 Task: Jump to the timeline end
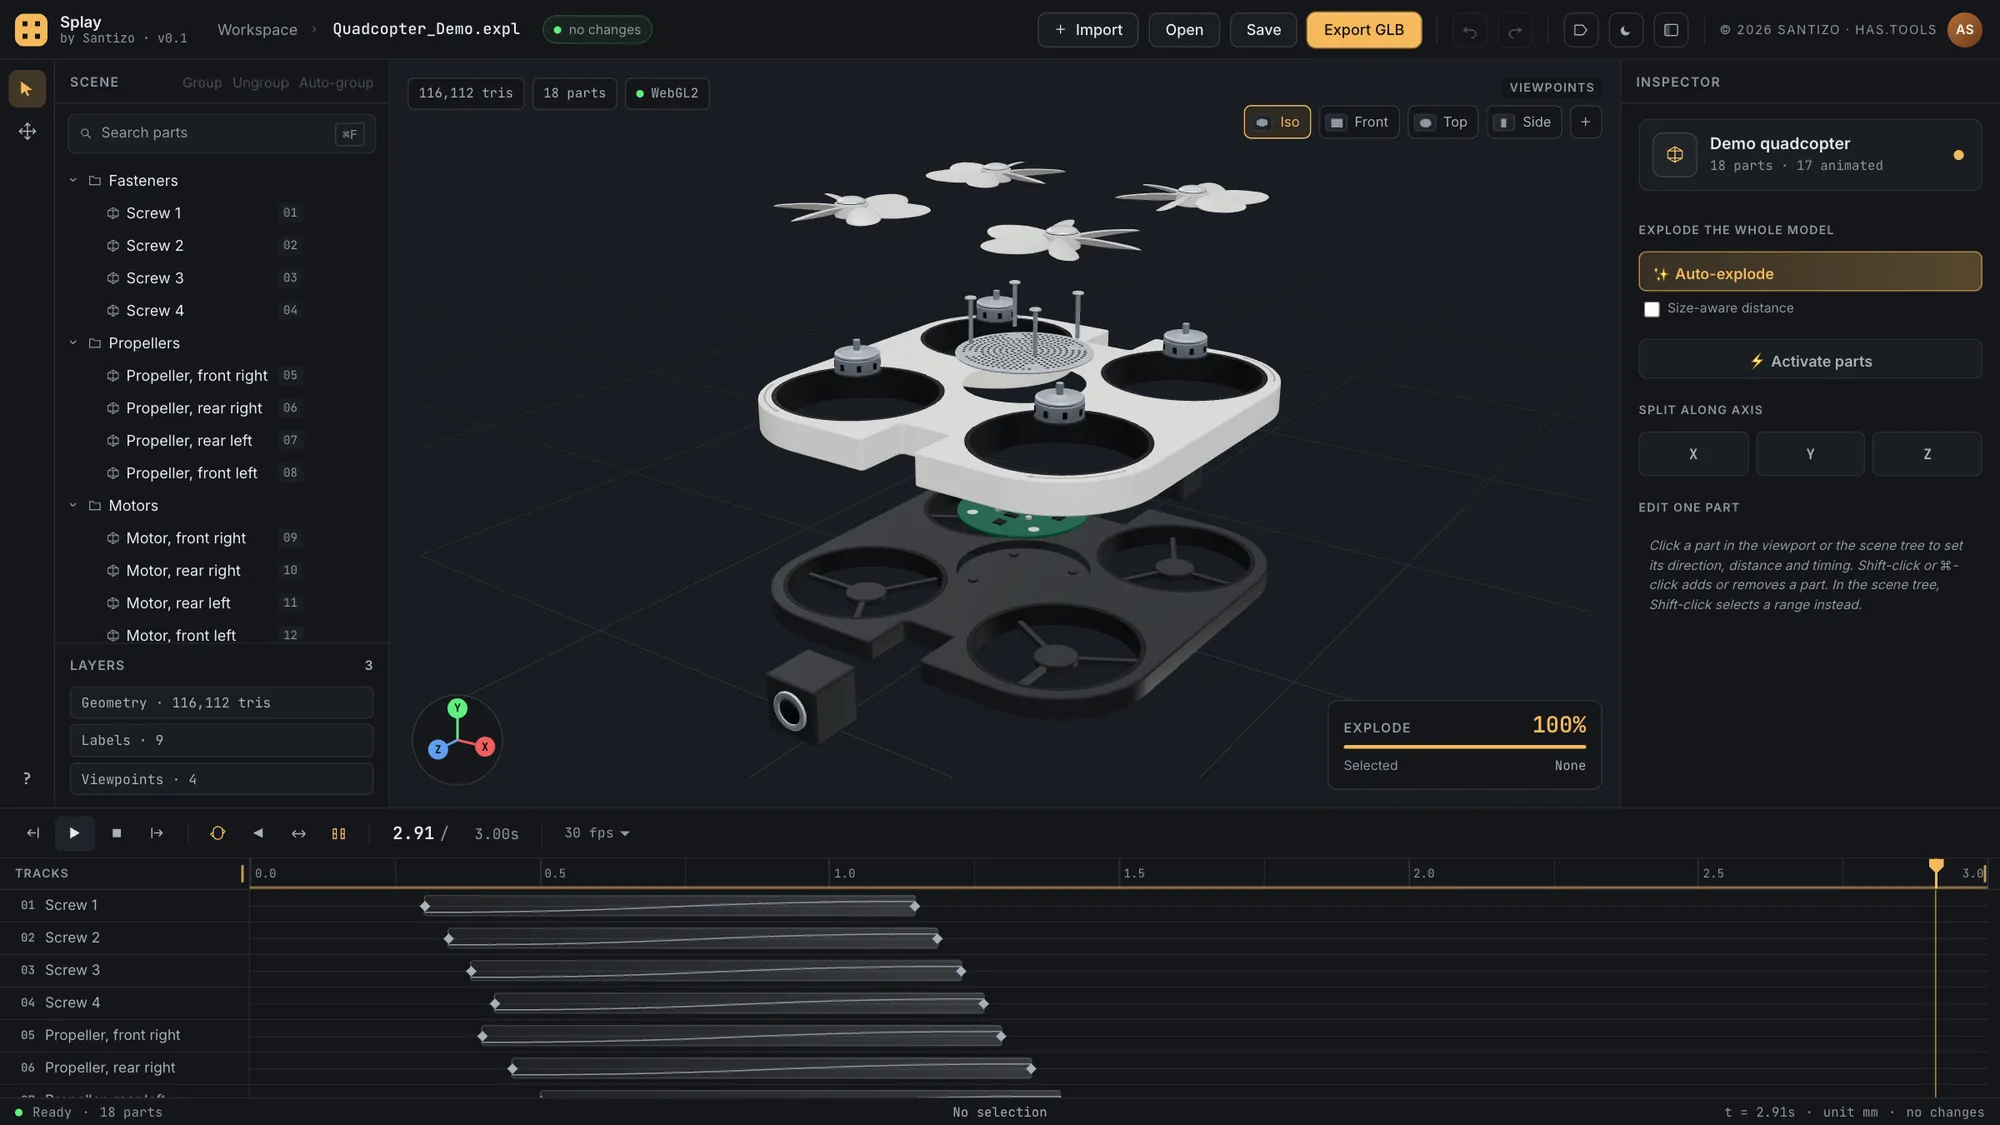(x=157, y=833)
